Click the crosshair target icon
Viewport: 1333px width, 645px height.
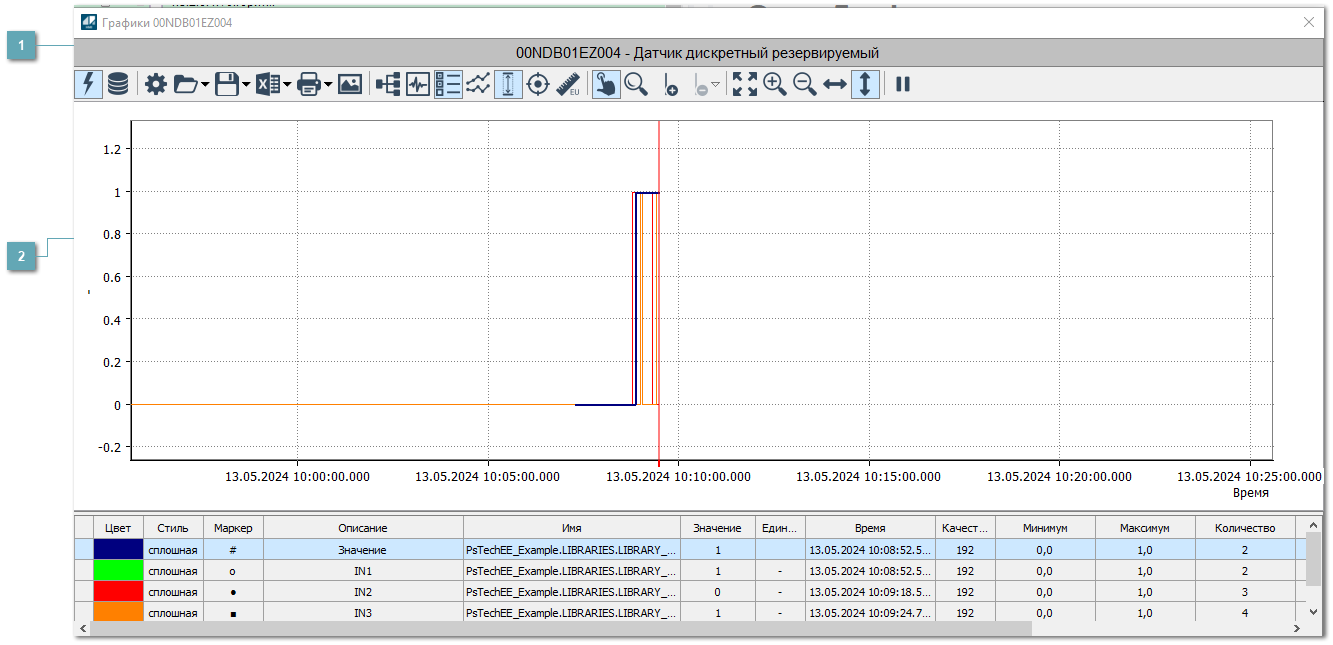pyautogui.click(x=538, y=85)
